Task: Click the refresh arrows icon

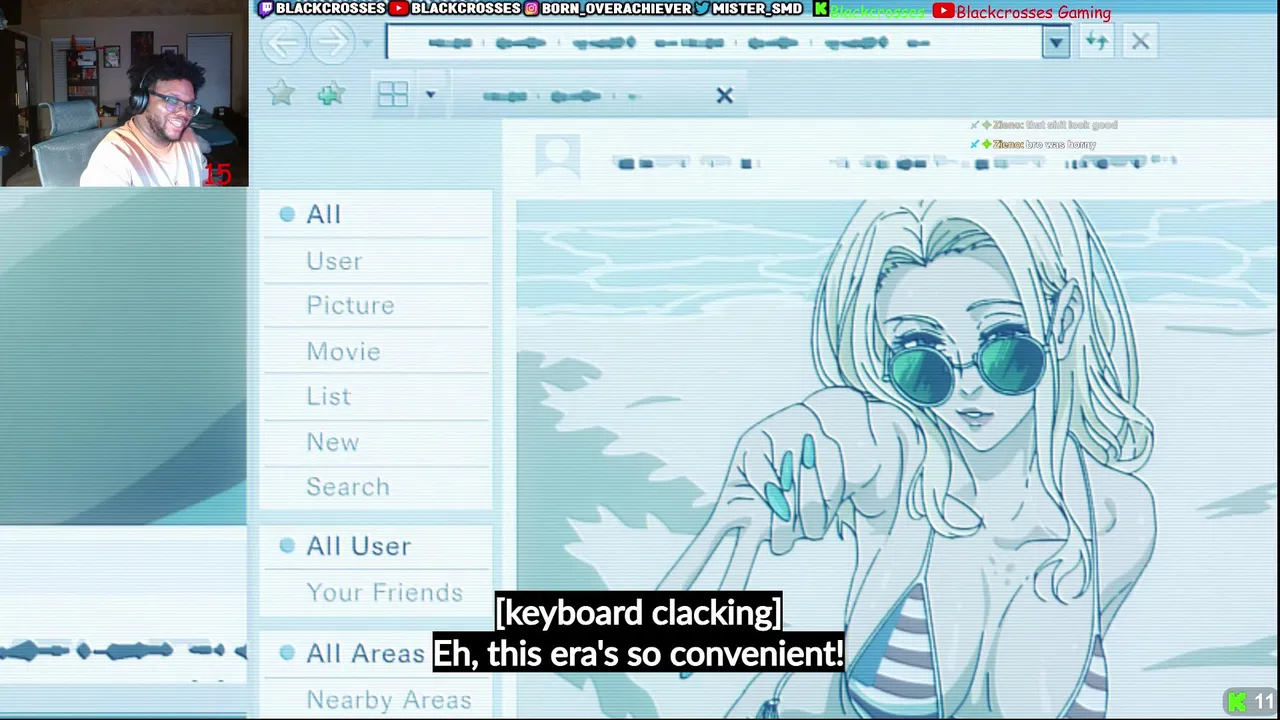Action: (1097, 42)
